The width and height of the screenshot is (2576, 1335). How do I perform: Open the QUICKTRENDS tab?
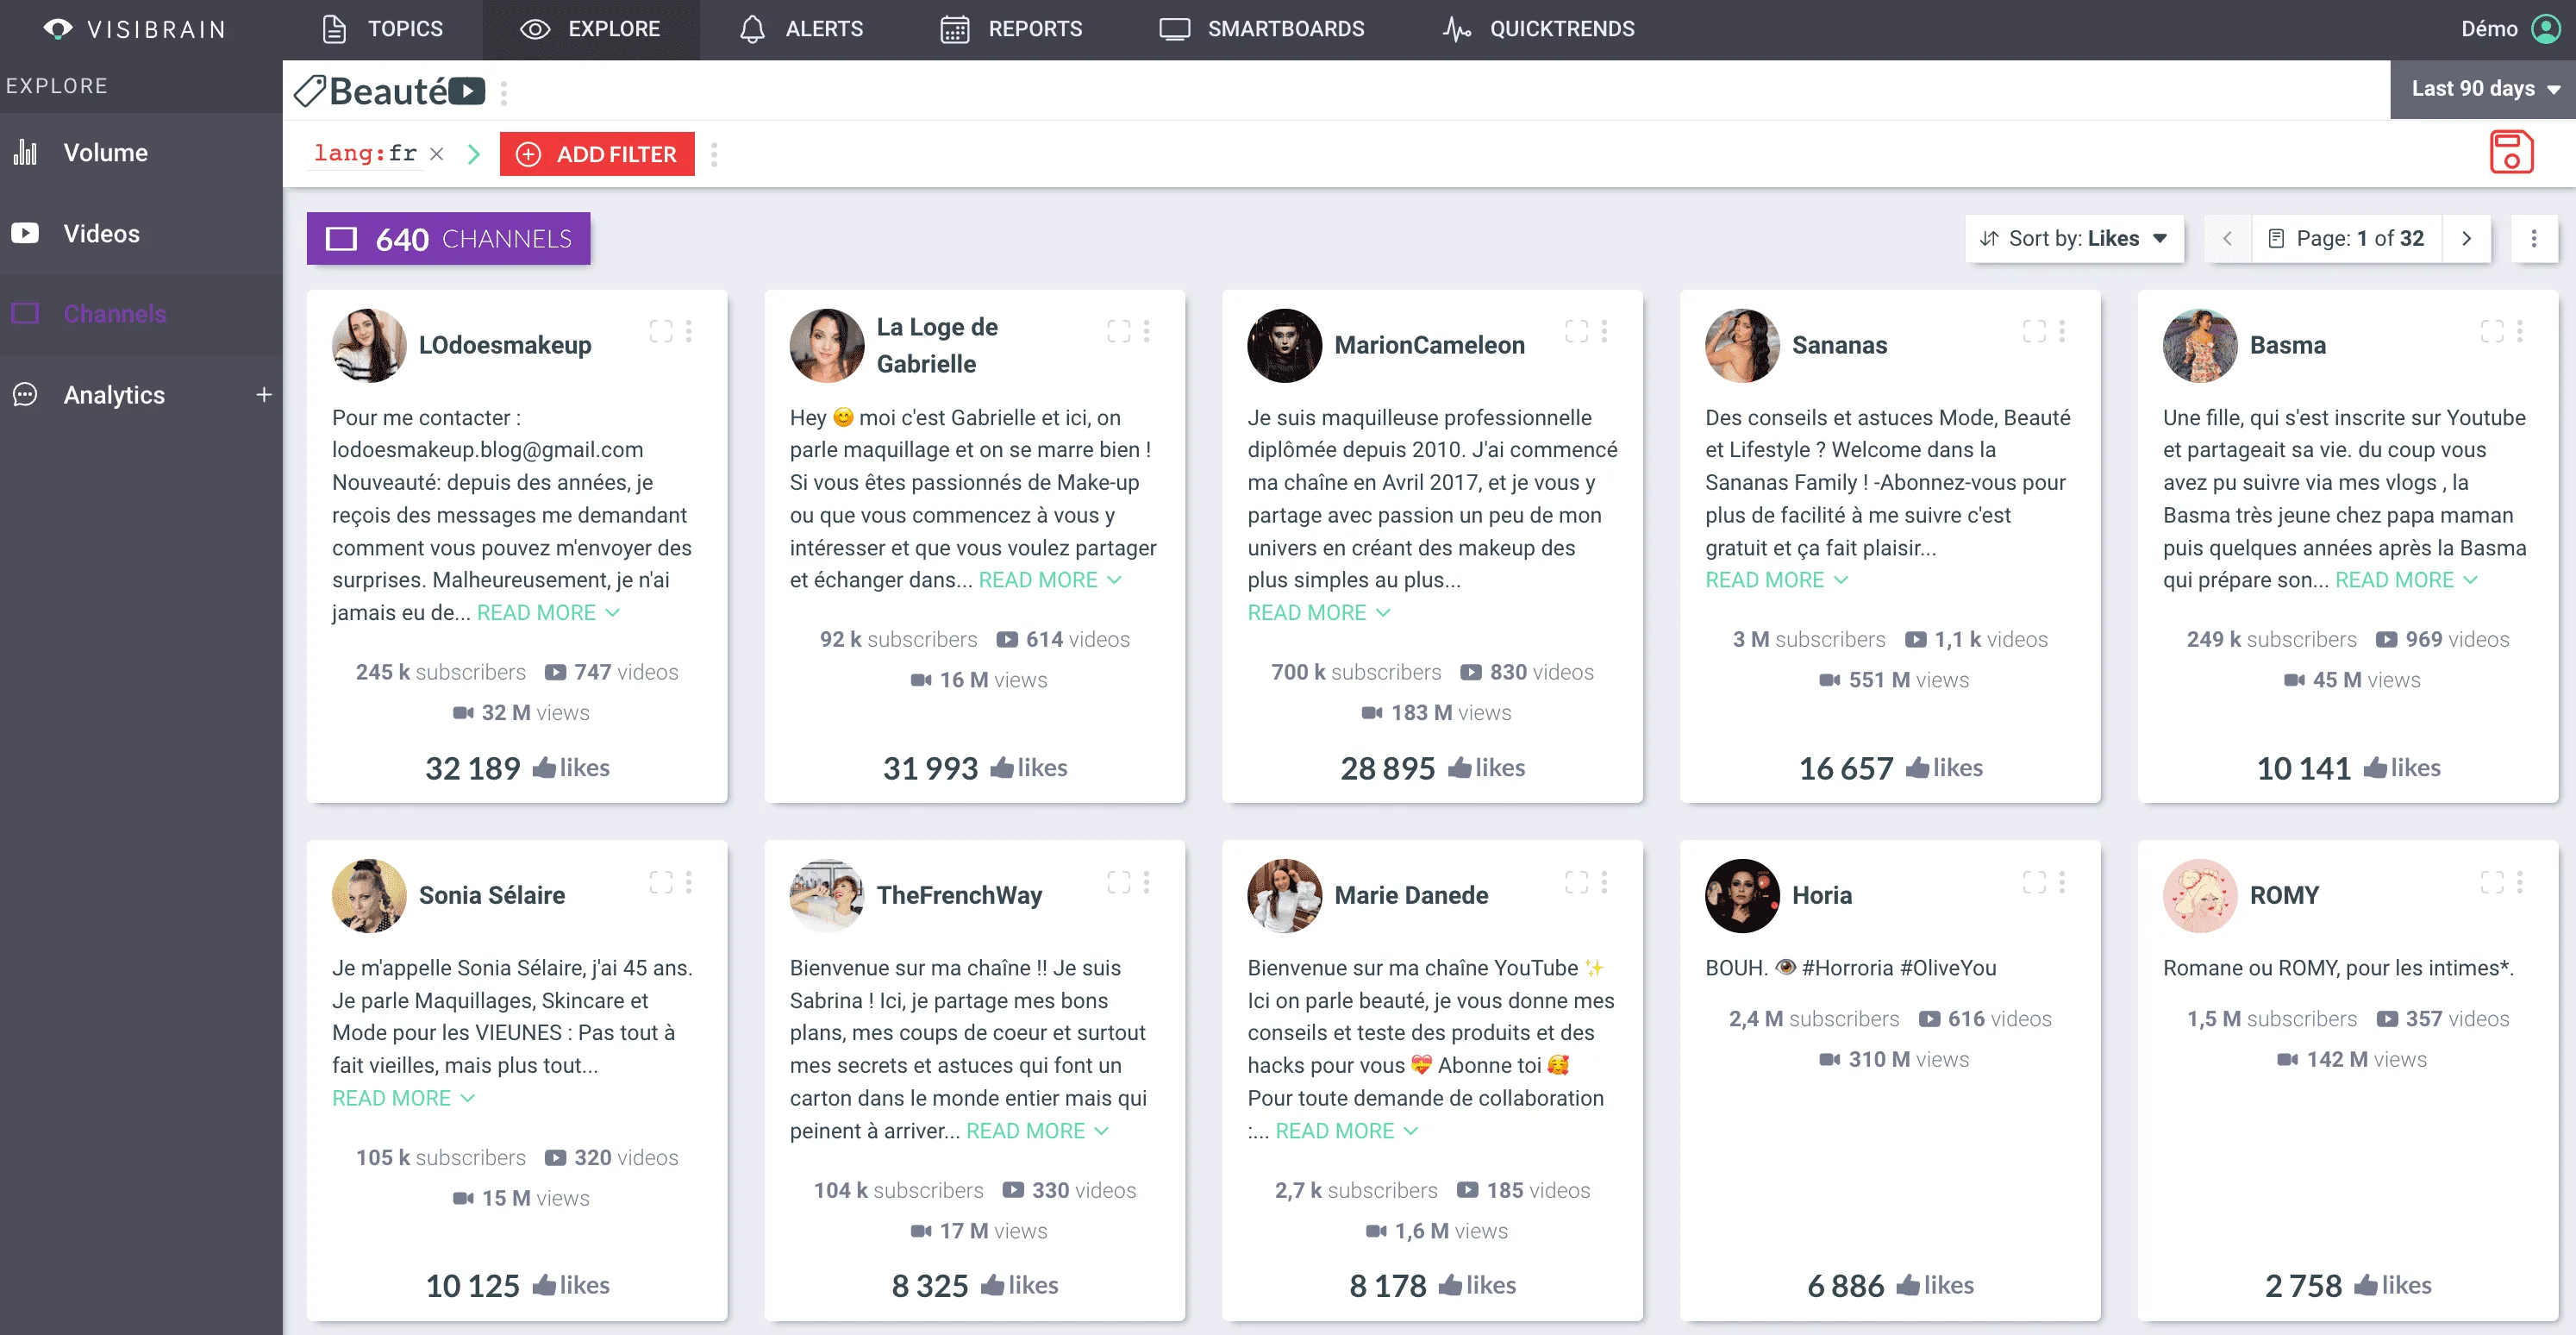coord(1538,29)
